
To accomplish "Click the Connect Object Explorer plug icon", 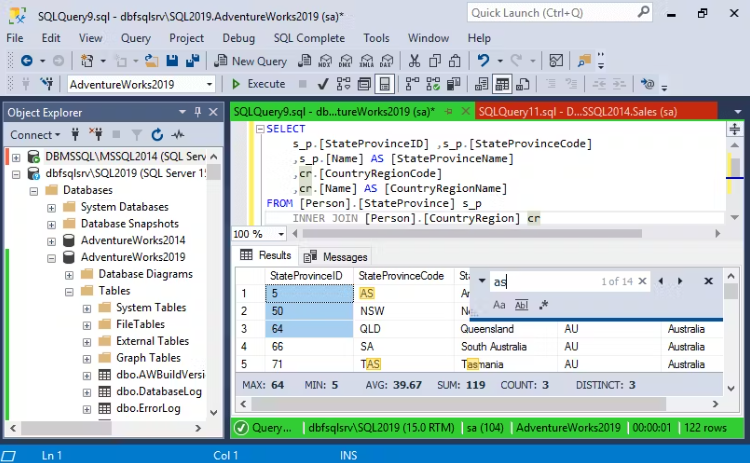I will click(x=75, y=135).
